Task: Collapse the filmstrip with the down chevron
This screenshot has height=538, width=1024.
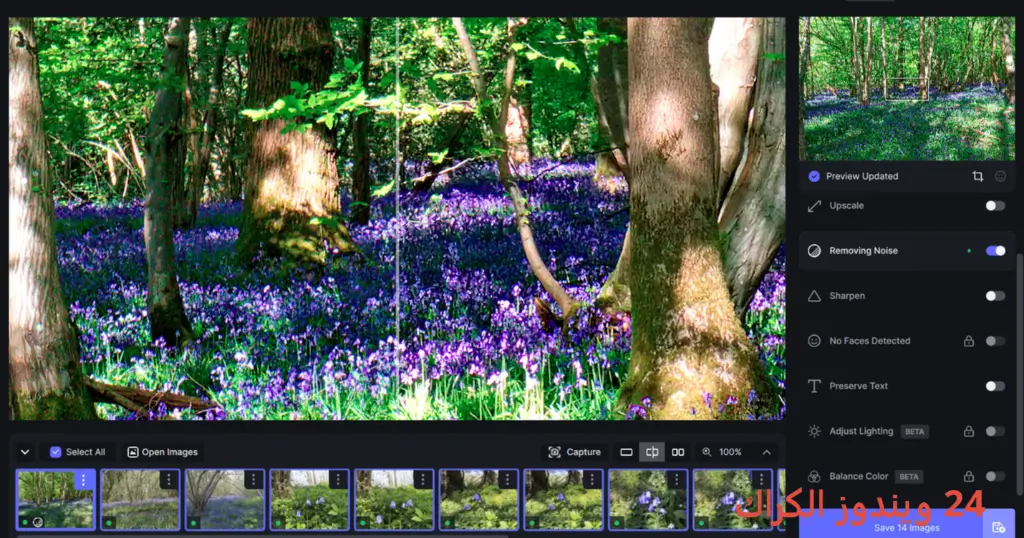Action: tap(25, 452)
